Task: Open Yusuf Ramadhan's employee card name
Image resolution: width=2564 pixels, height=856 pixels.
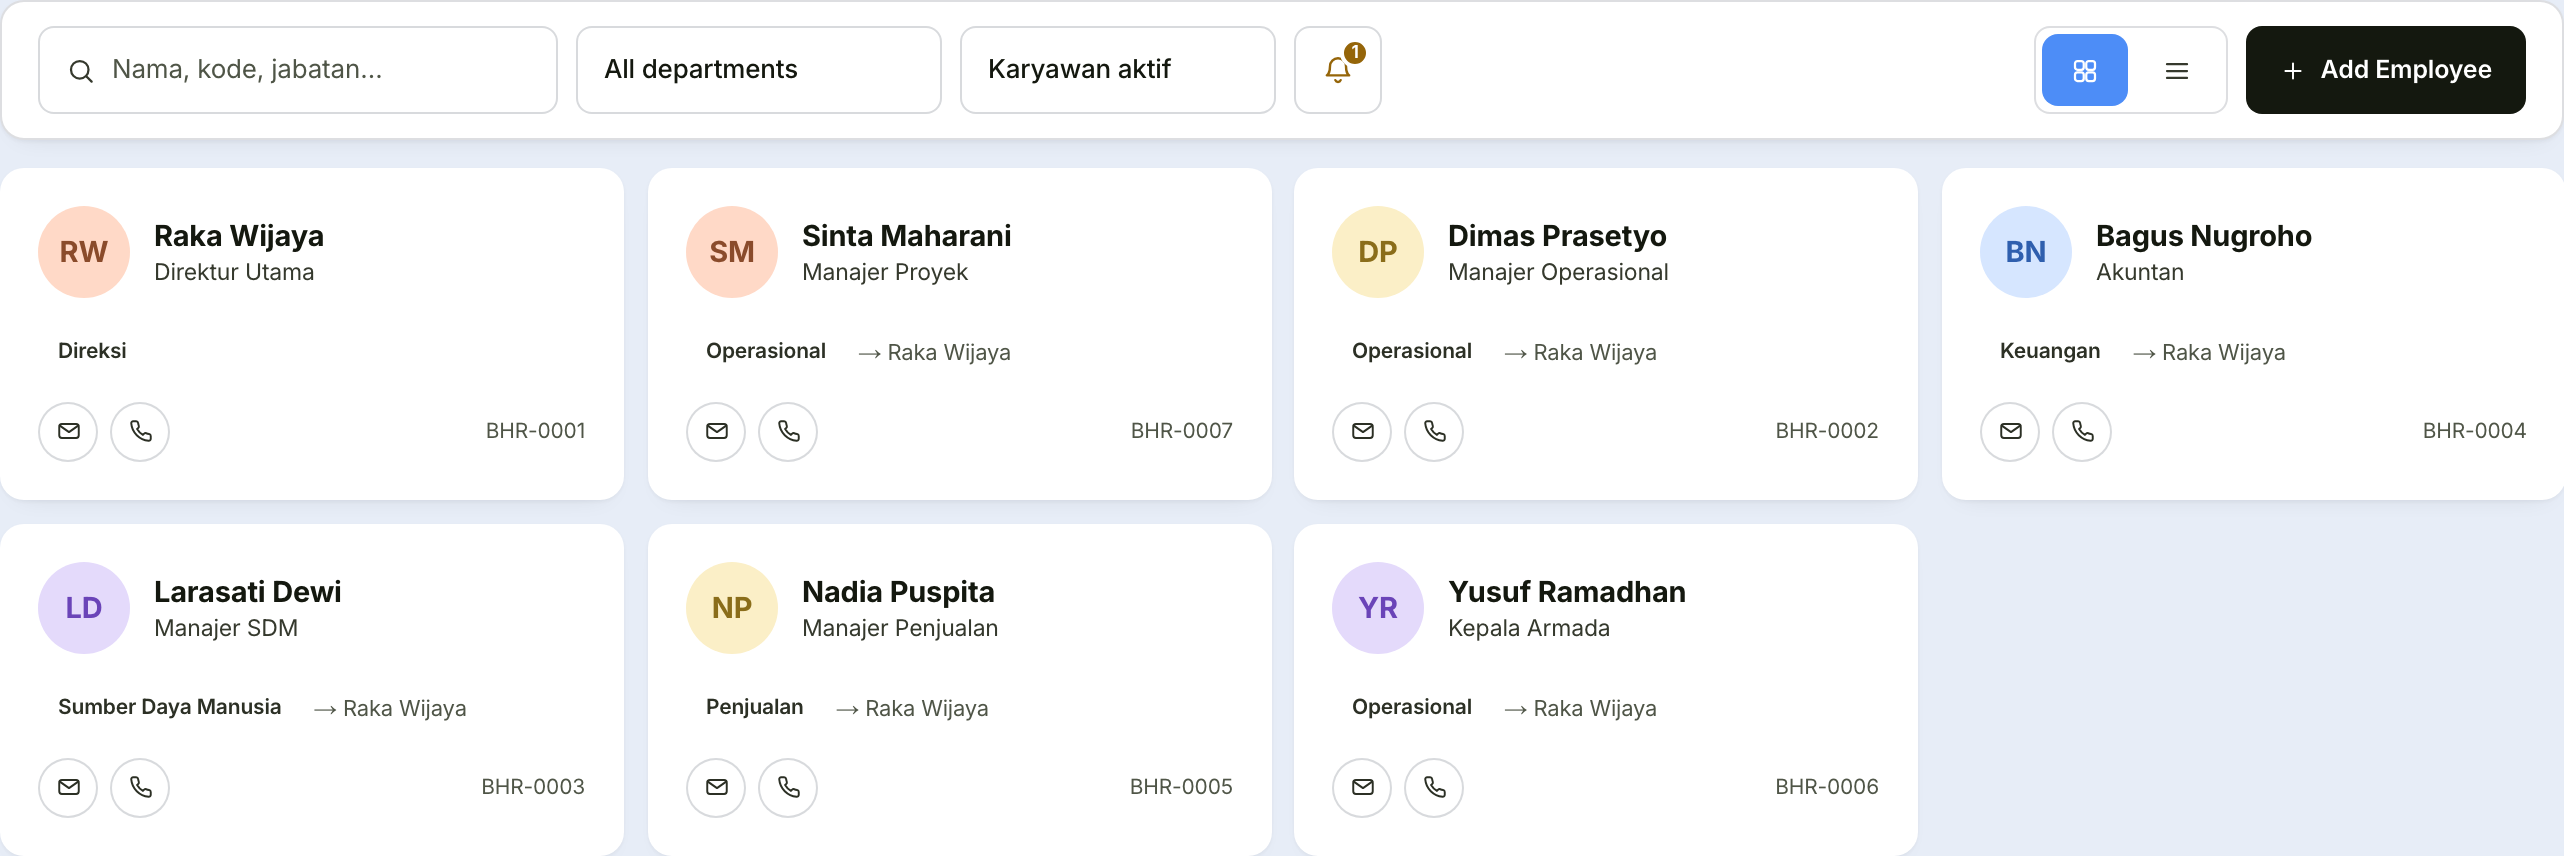Action: [1566, 592]
